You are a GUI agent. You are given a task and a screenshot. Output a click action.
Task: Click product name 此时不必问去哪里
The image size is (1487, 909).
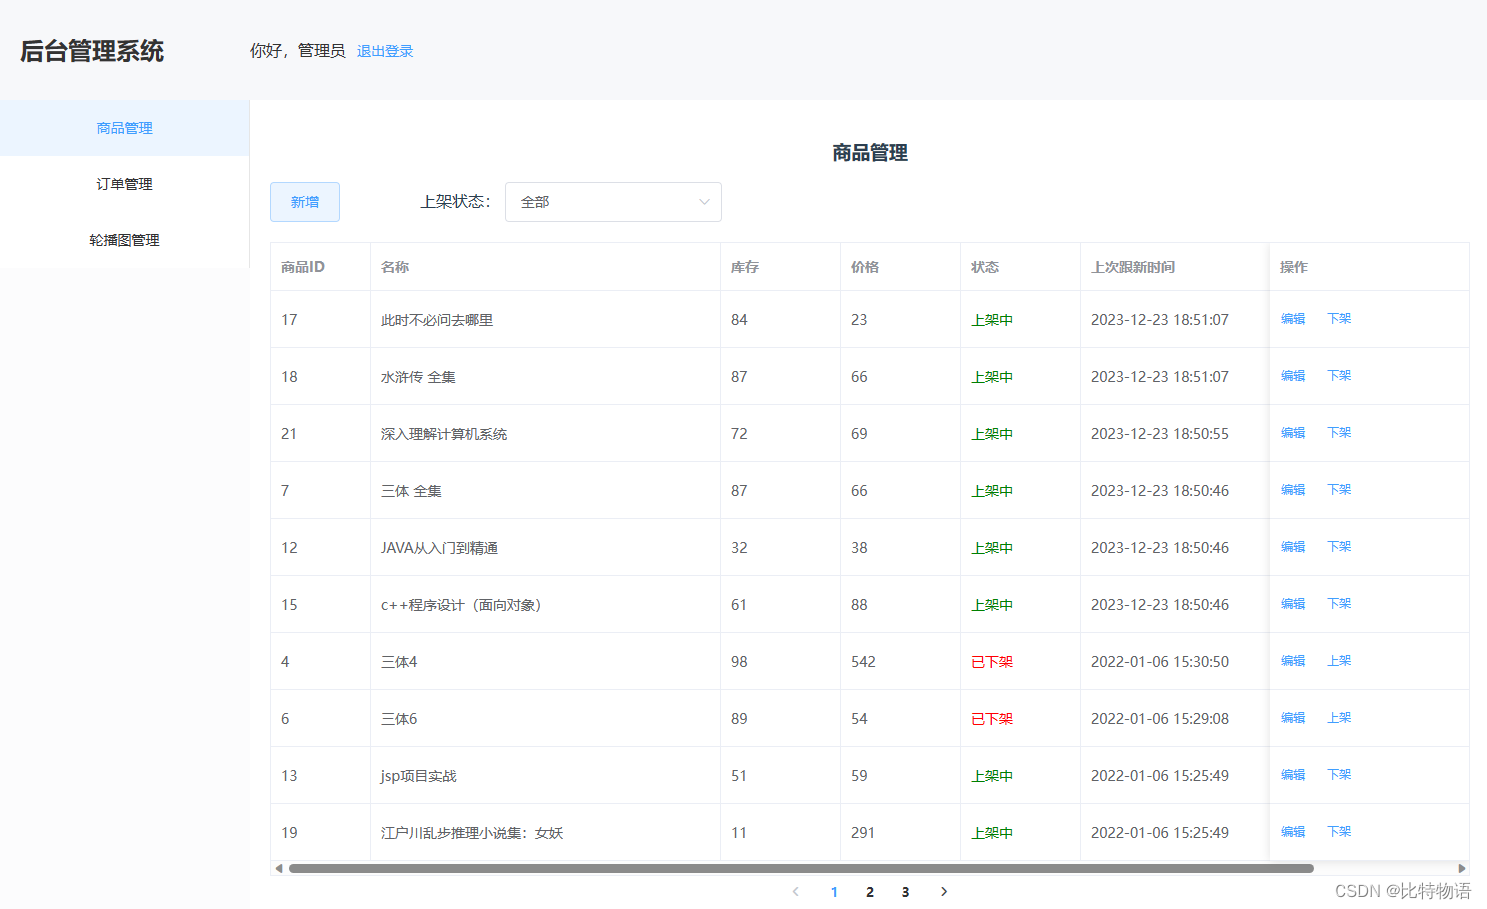click(x=437, y=320)
